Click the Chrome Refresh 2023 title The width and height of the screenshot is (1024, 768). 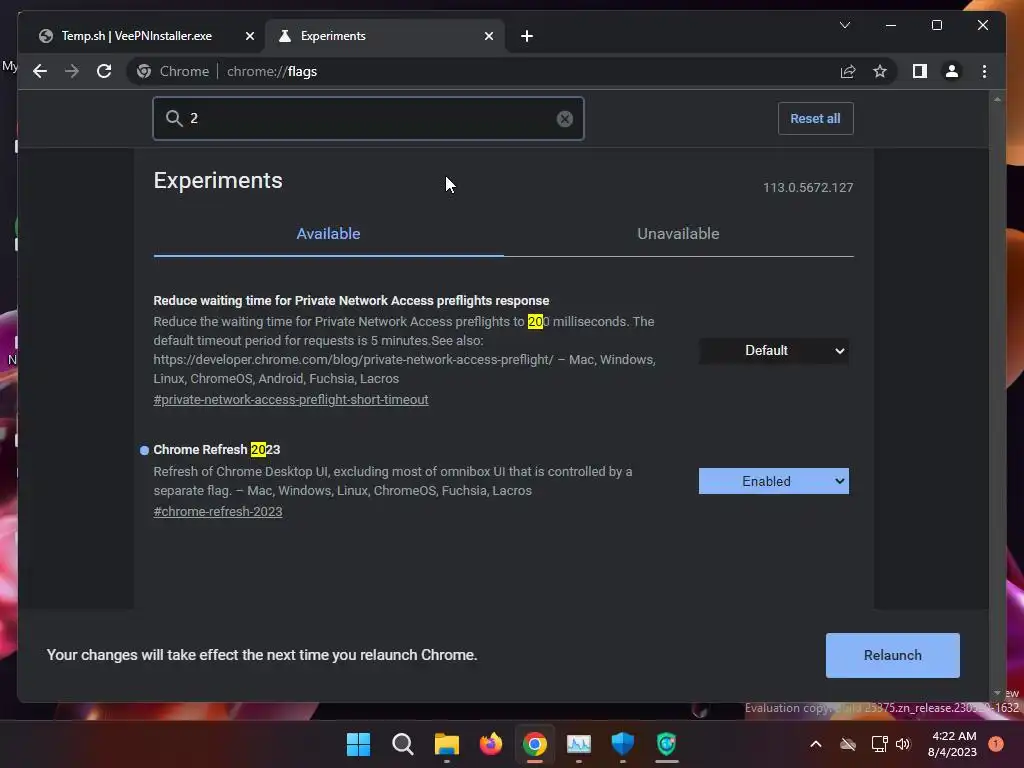coord(217,450)
